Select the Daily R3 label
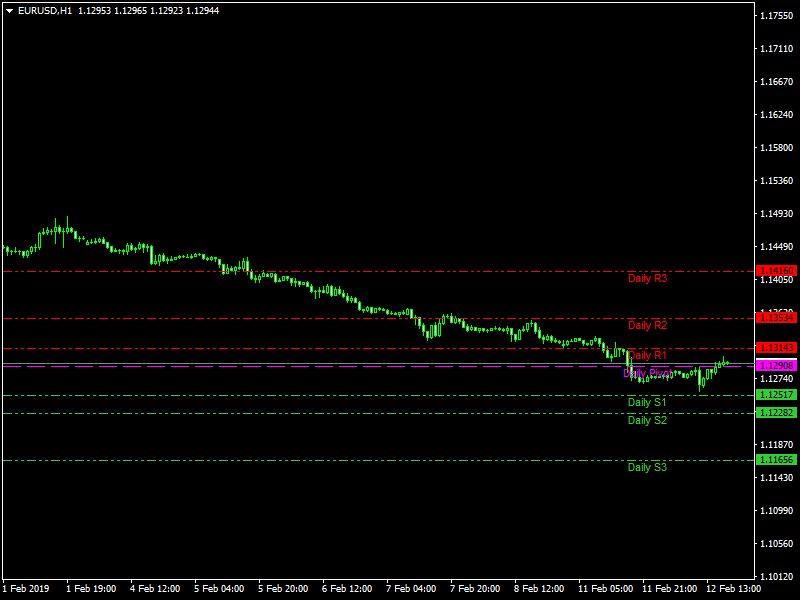 647,278
